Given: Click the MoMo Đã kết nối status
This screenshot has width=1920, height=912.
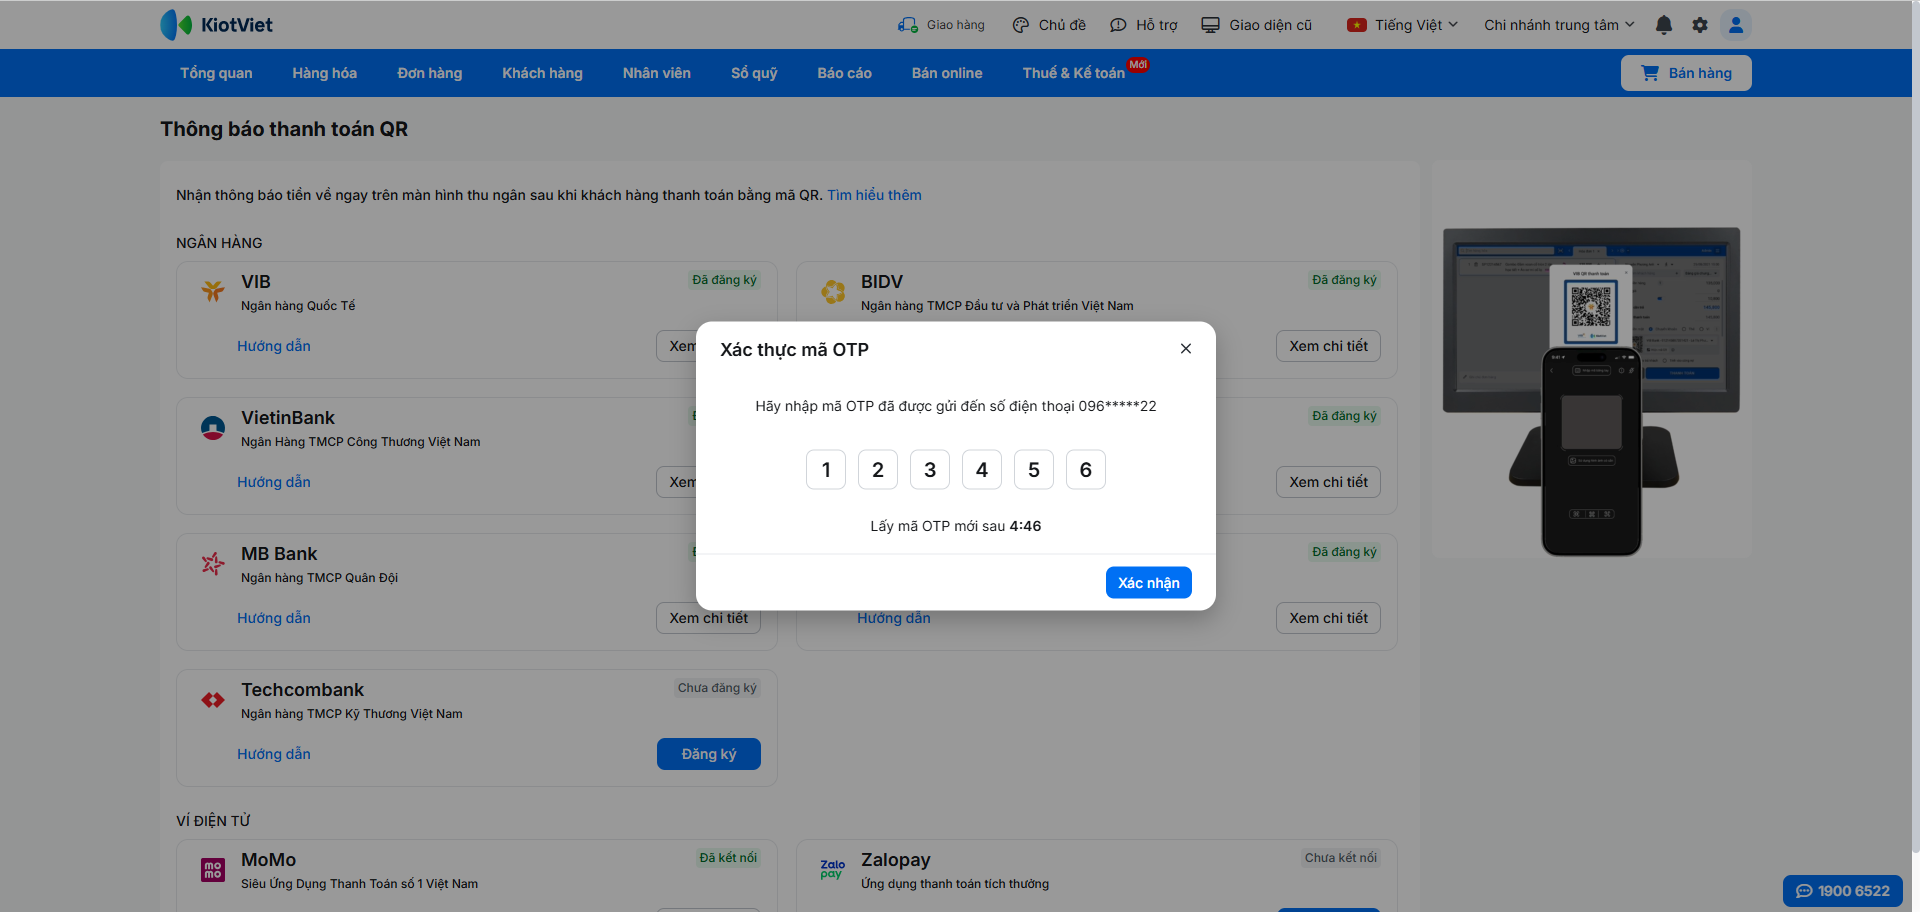Looking at the screenshot, I should pos(728,858).
